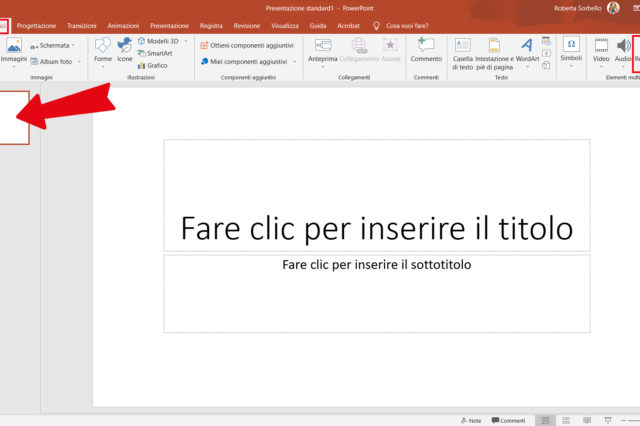
Task: Switch to slide sorter view
Action: 565,420
